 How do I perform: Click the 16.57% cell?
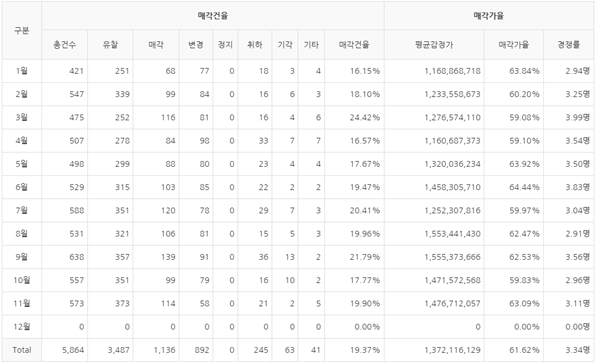click(x=365, y=141)
